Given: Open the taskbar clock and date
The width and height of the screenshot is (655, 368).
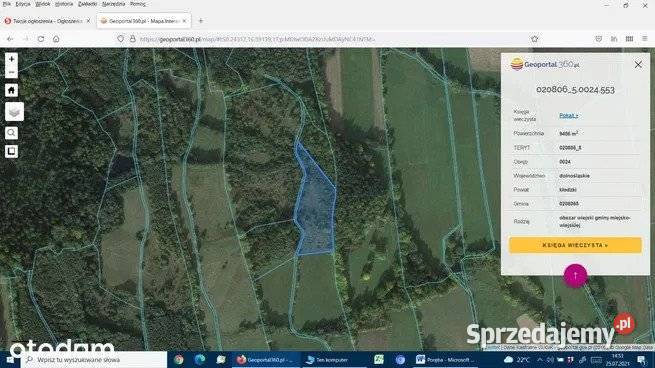Looking at the screenshot, I should click(617, 360).
